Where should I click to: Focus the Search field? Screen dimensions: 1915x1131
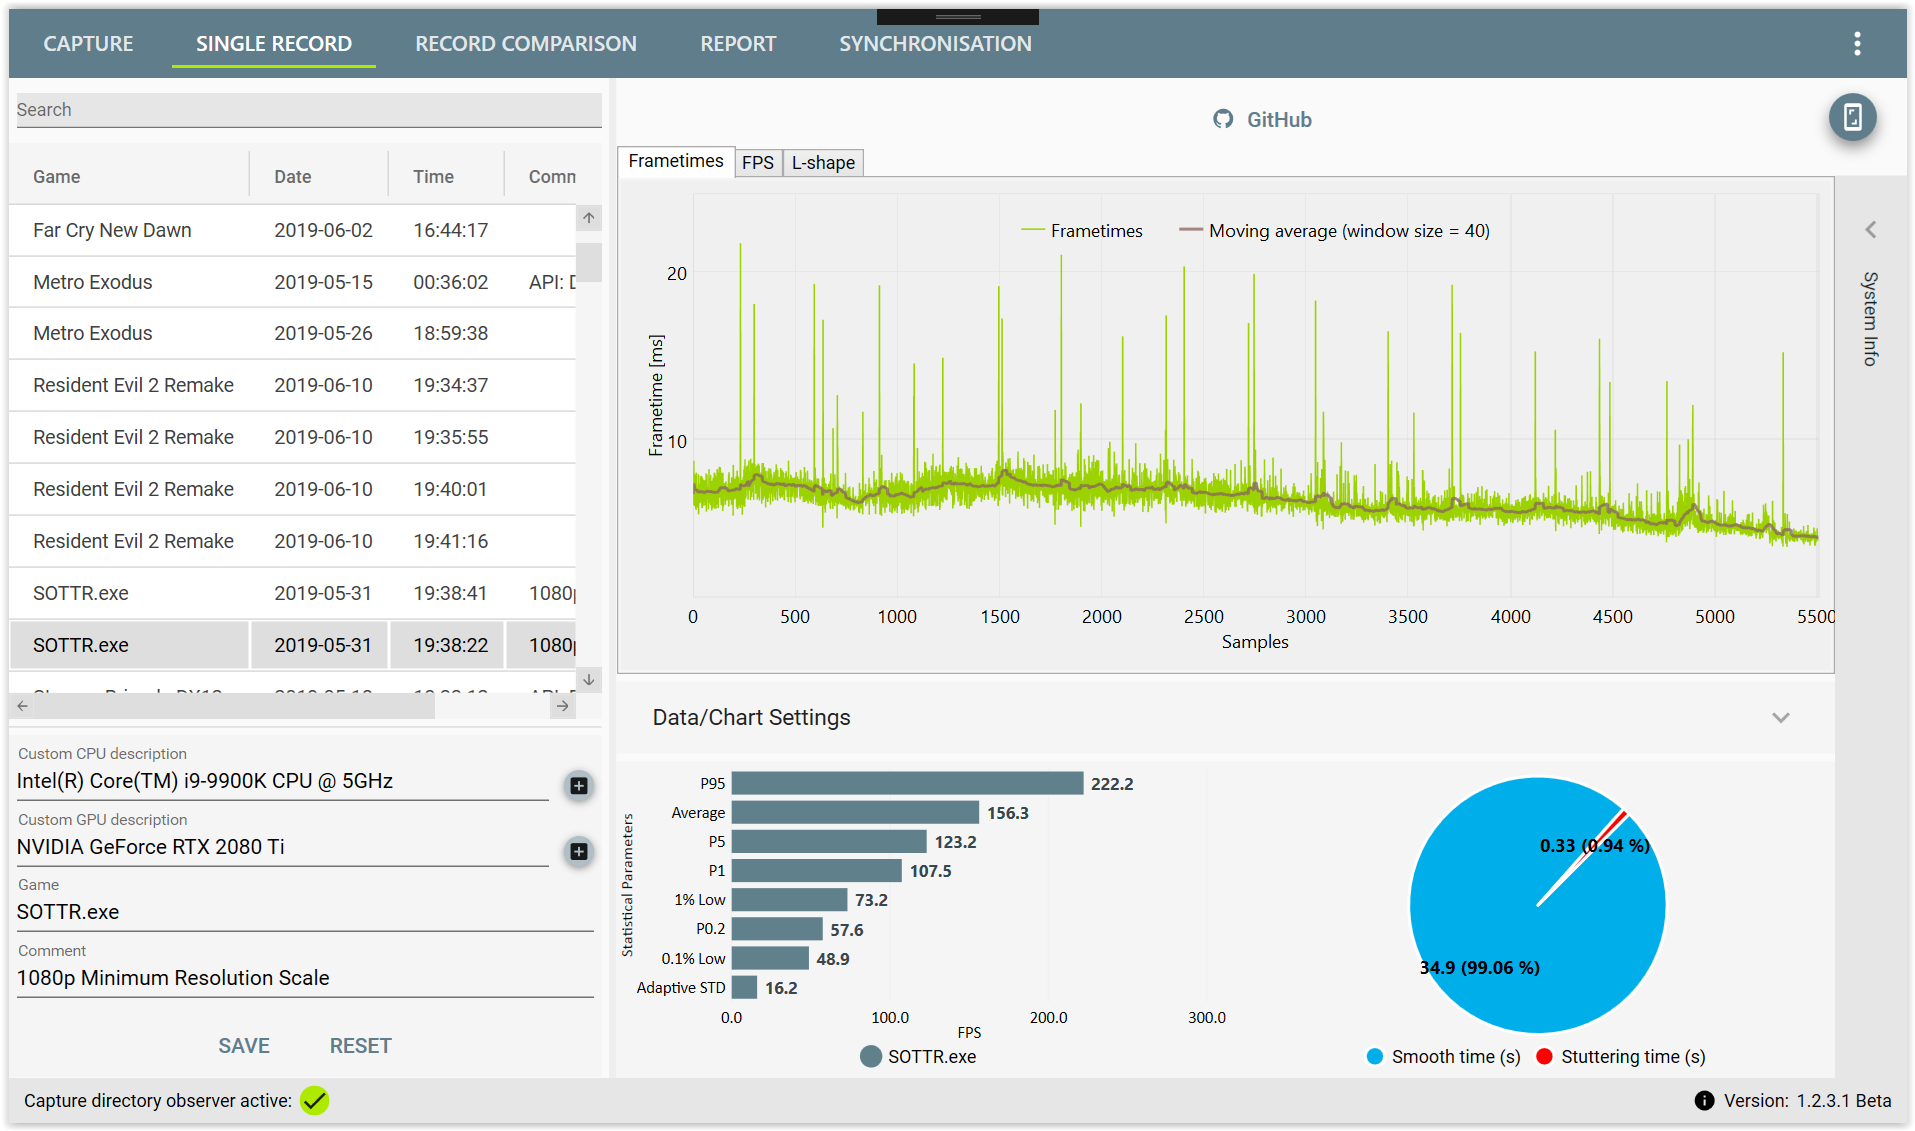coord(309,110)
